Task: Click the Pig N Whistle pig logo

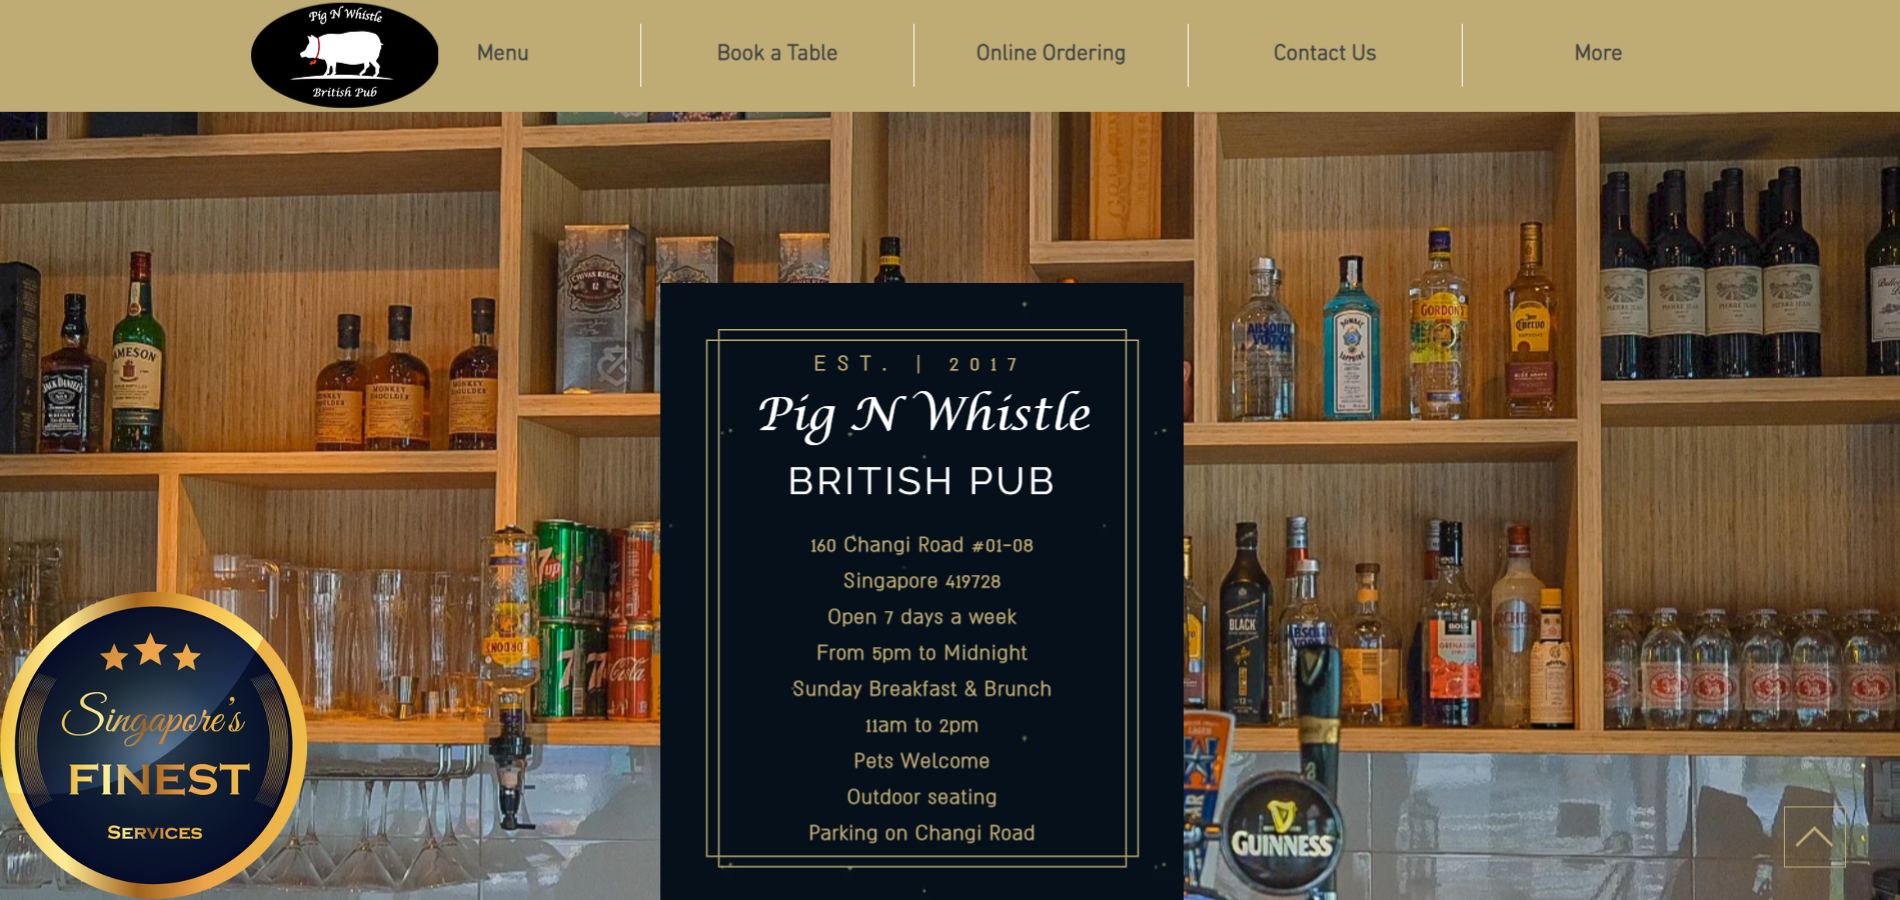Action: (x=344, y=55)
